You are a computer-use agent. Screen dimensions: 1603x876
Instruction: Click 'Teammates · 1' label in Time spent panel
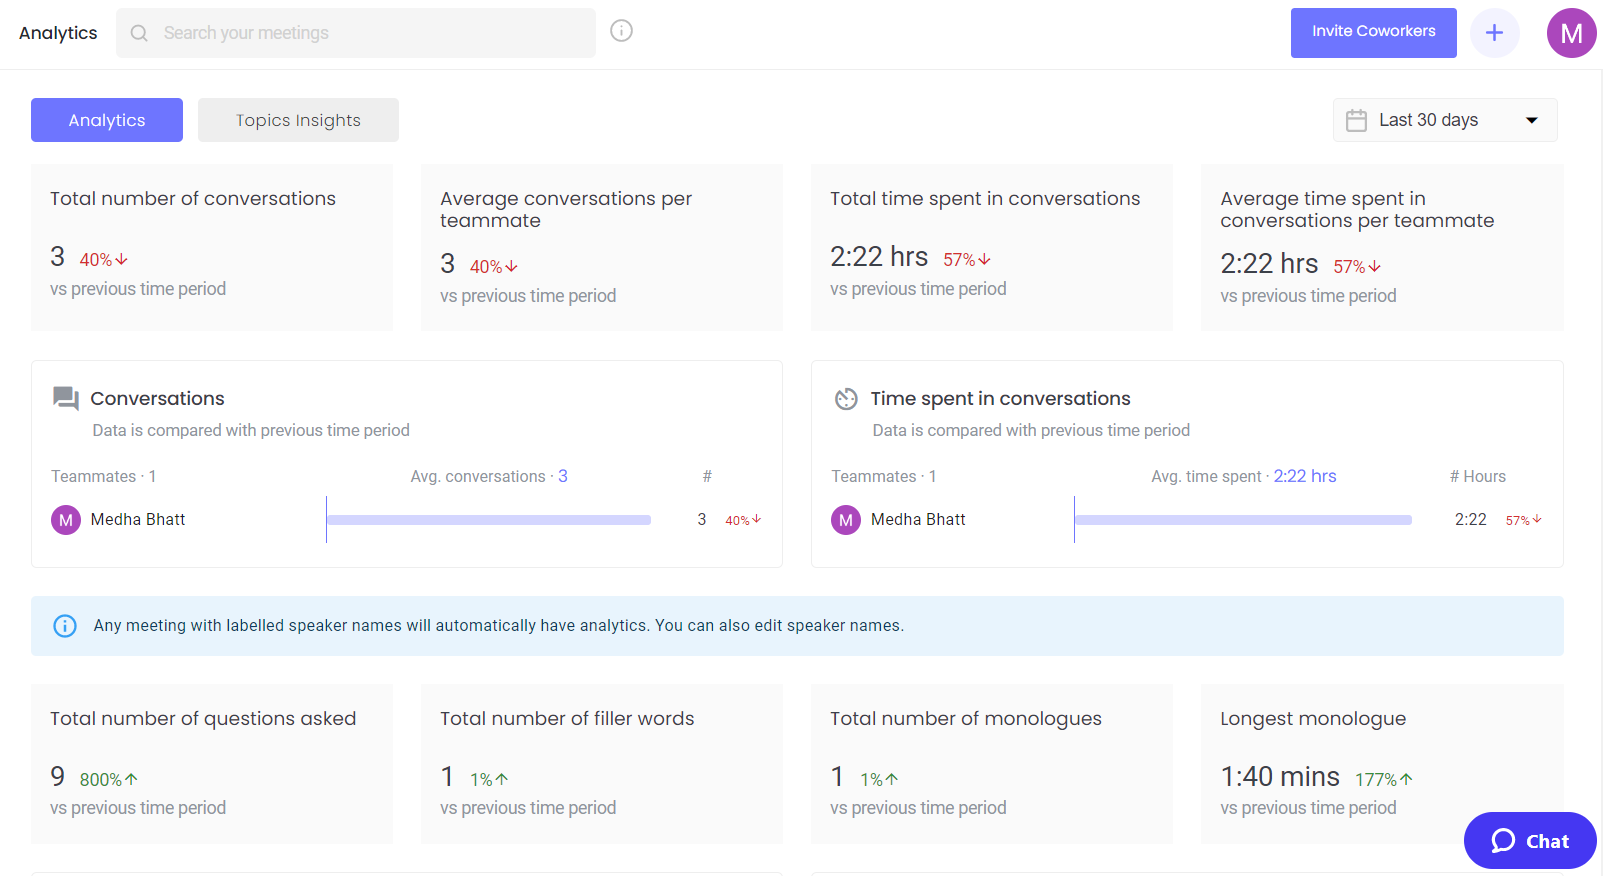tap(884, 477)
